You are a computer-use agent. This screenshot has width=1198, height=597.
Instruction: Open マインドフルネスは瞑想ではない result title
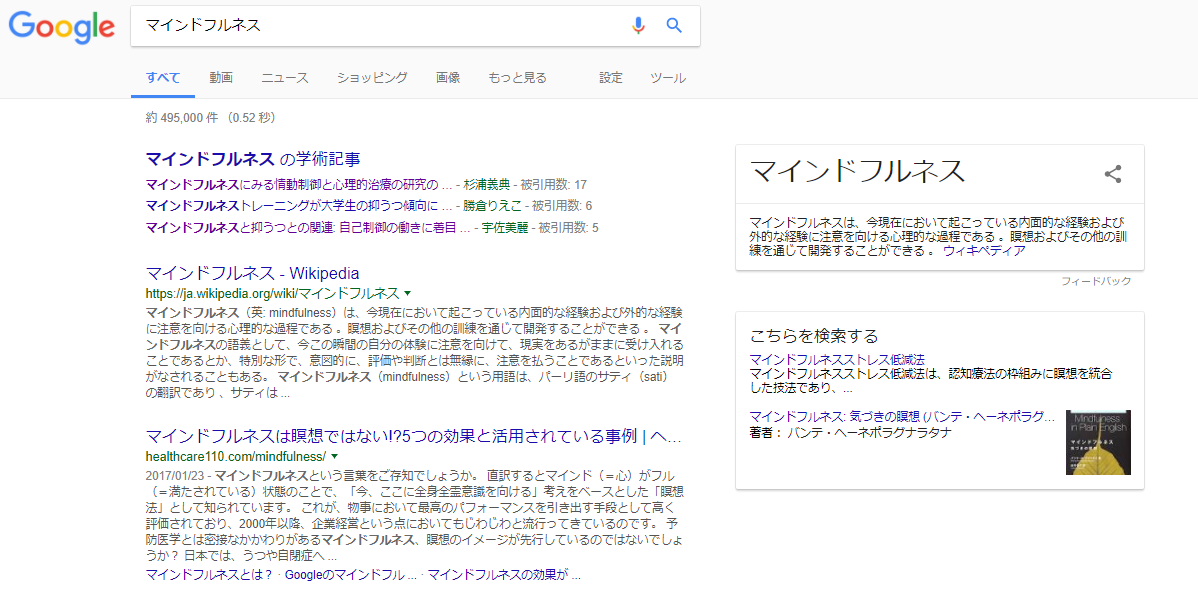click(413, 436)
